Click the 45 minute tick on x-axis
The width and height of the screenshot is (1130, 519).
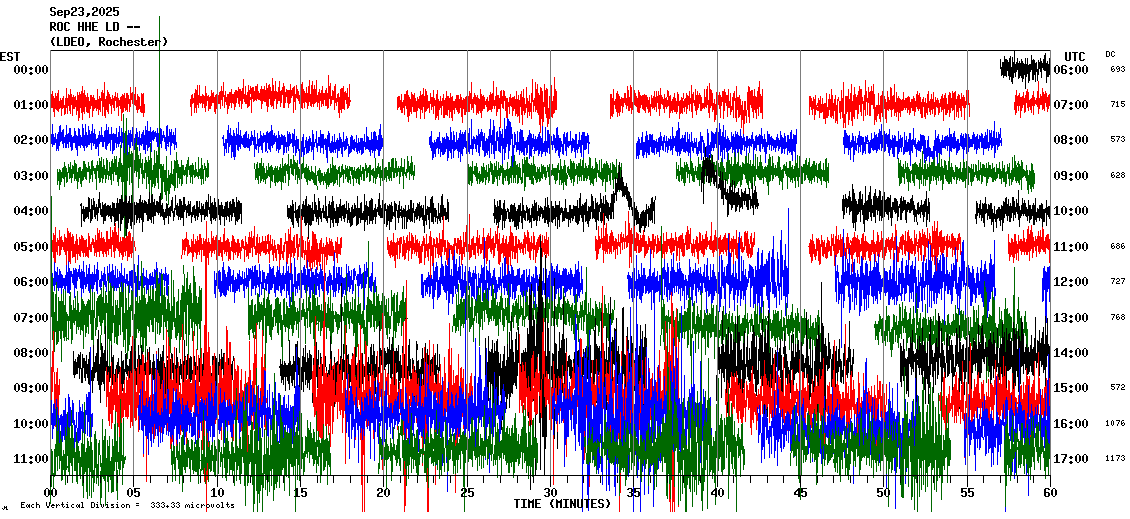800,493
